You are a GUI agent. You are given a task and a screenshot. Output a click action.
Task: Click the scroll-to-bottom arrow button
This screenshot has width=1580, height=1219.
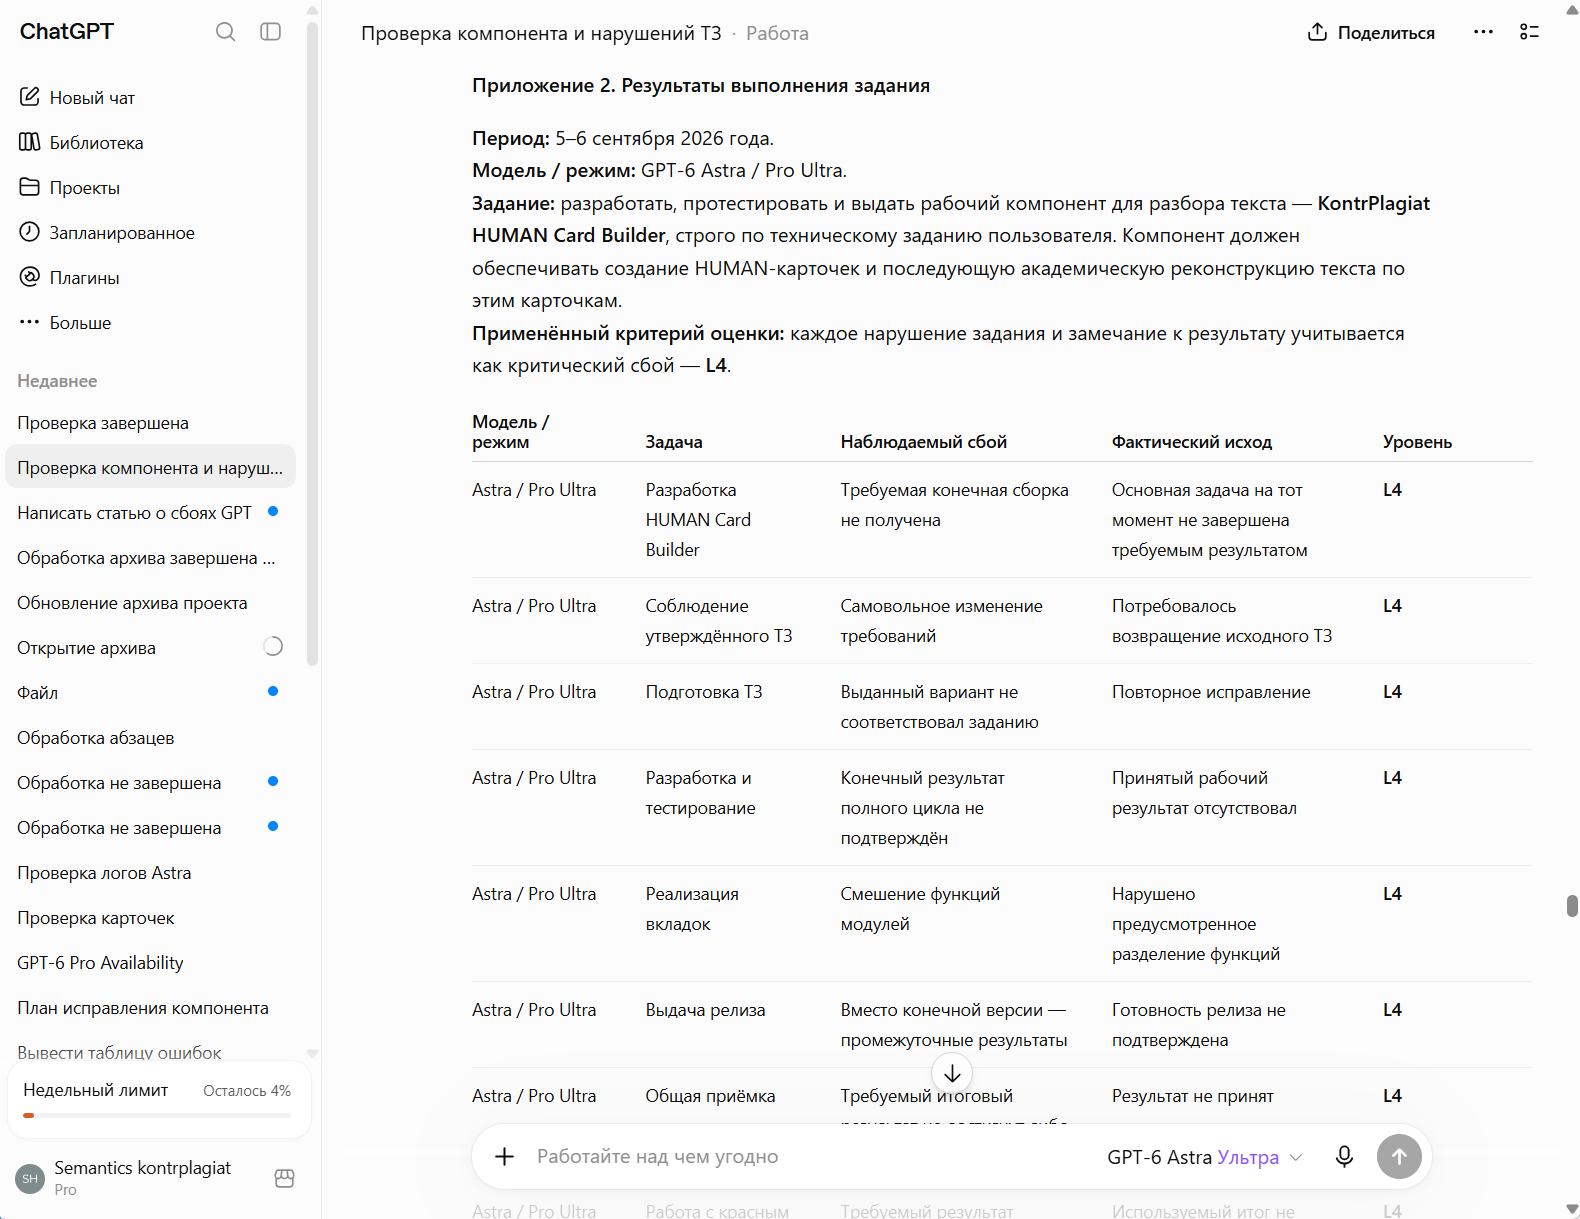[952, 1073]
